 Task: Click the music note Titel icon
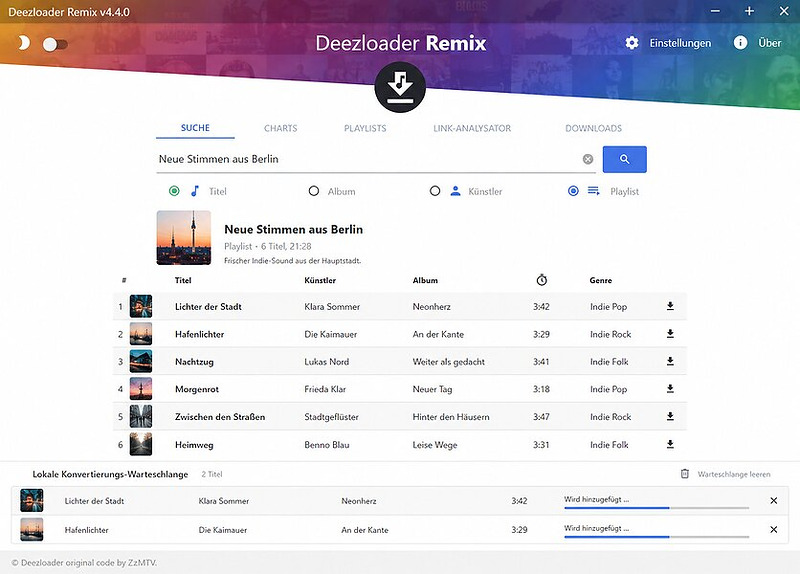(195, 191)
